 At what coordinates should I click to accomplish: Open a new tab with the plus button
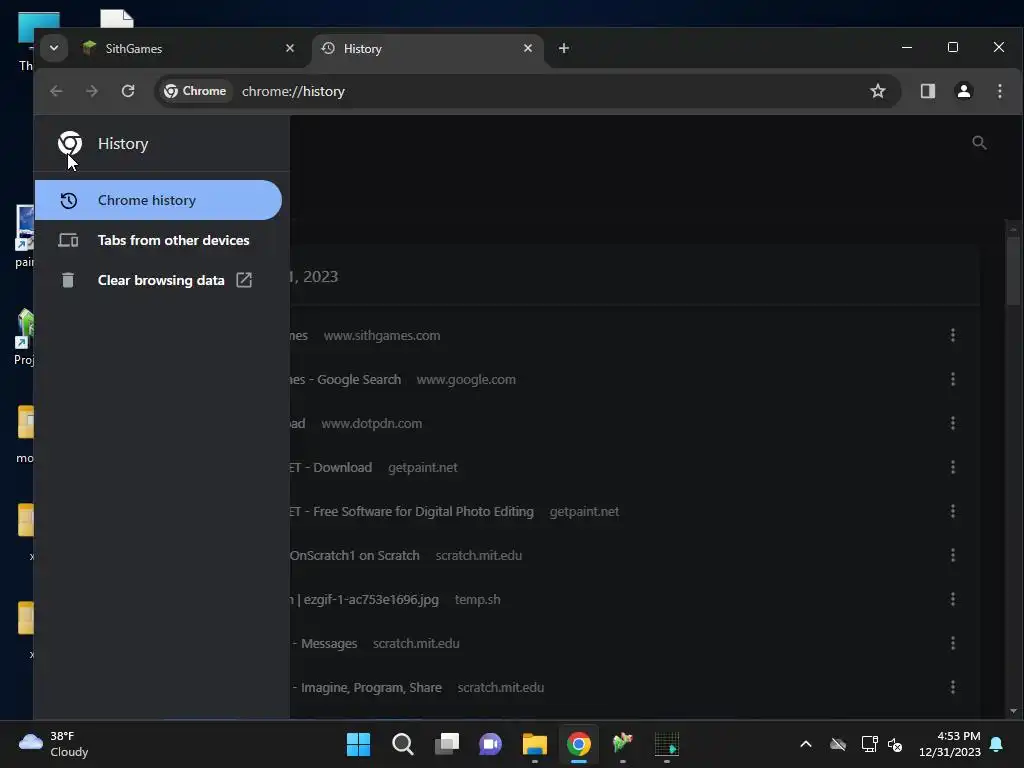[564, 48]
